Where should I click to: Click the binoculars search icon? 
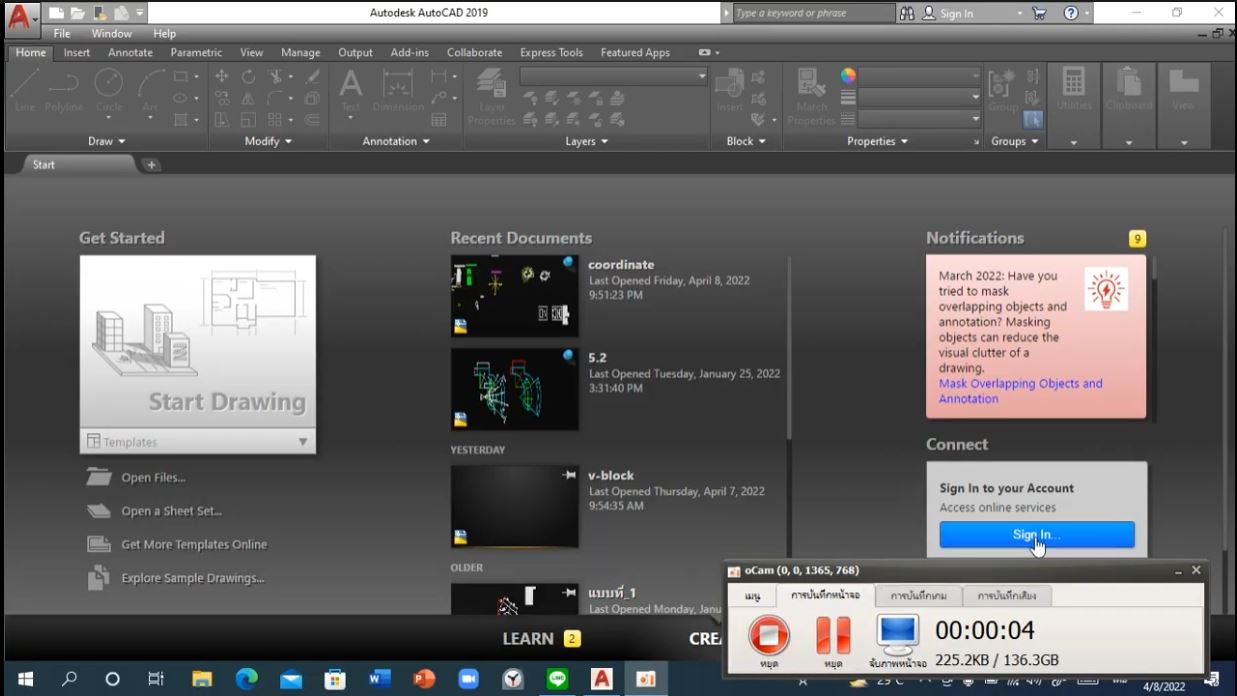coord(907,13)
